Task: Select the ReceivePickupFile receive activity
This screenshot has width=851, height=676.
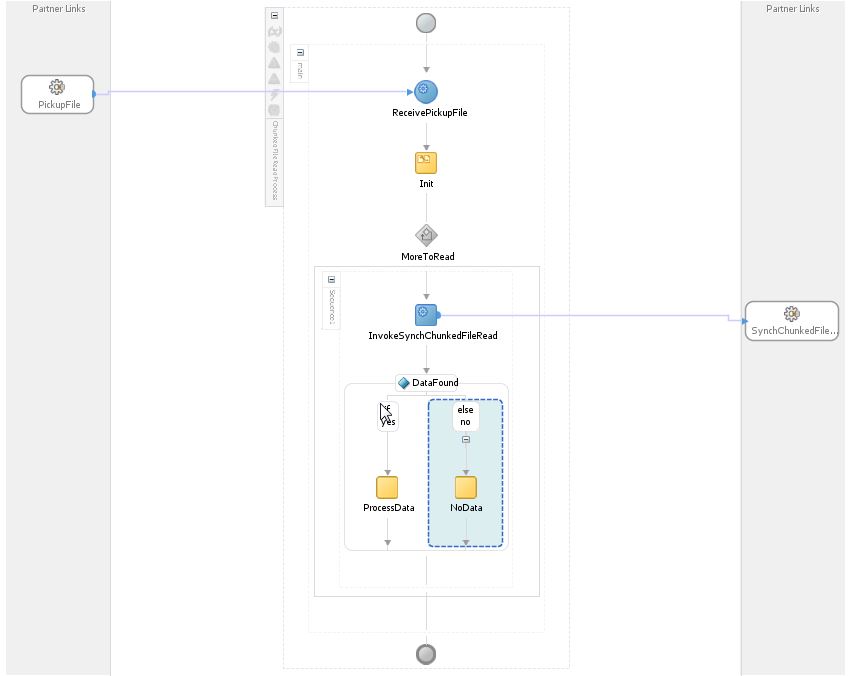Action: (x=426, y=92)
